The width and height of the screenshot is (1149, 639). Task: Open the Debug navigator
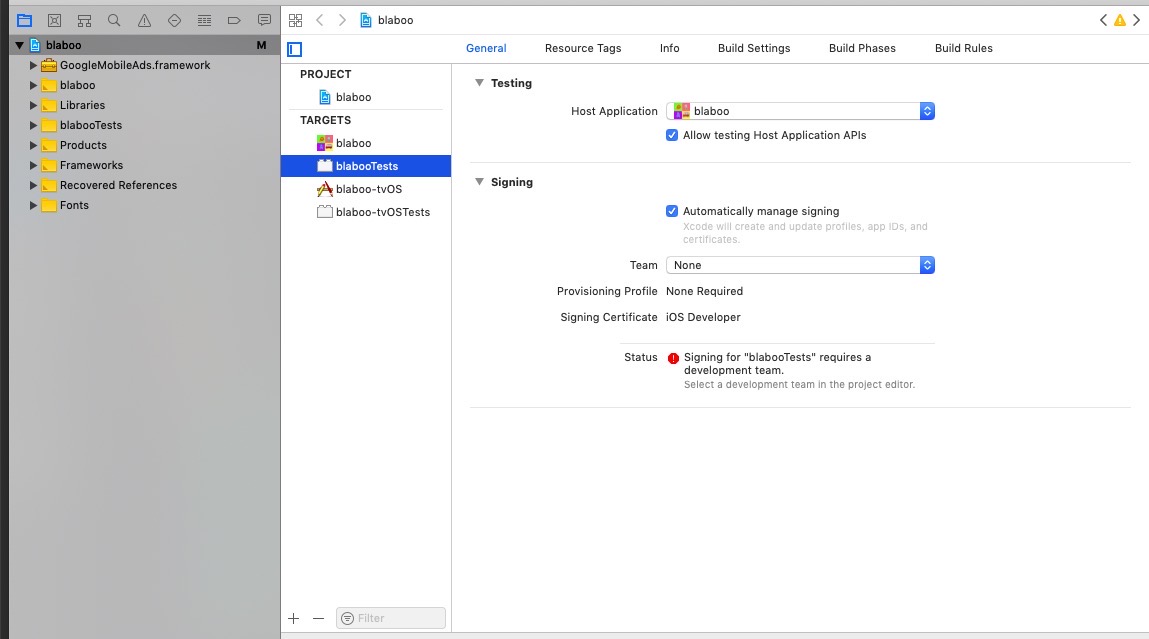(x=204, y=21)
